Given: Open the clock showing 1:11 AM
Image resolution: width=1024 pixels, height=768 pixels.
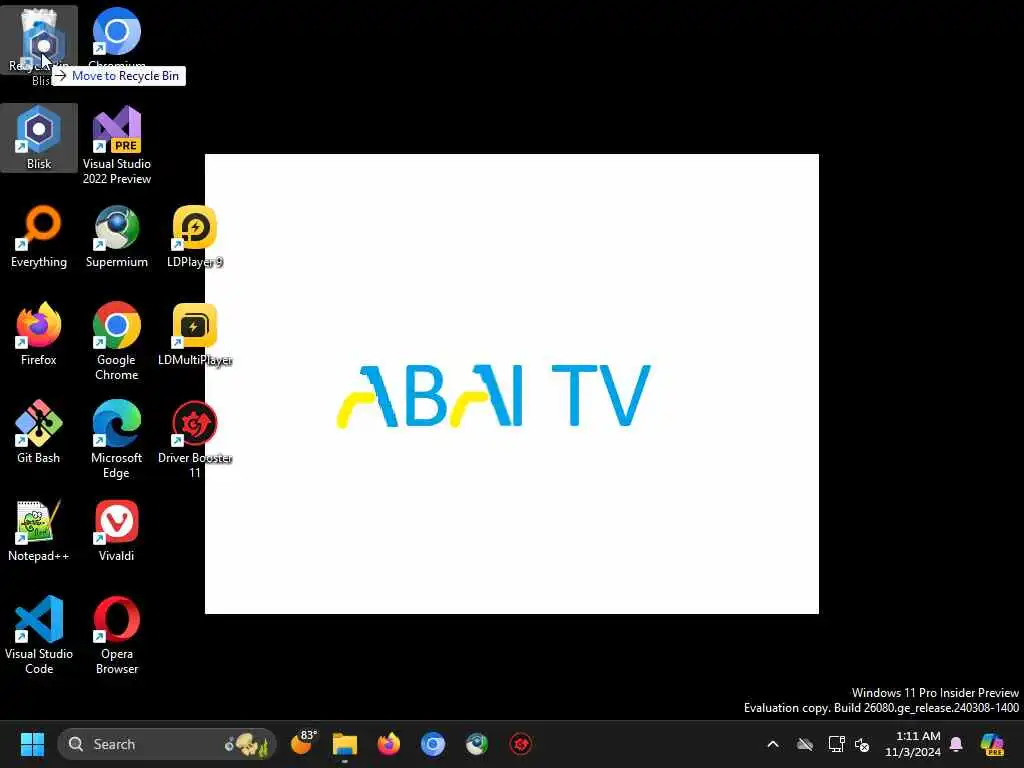Looking at the screenshot, I should [912, 744].
